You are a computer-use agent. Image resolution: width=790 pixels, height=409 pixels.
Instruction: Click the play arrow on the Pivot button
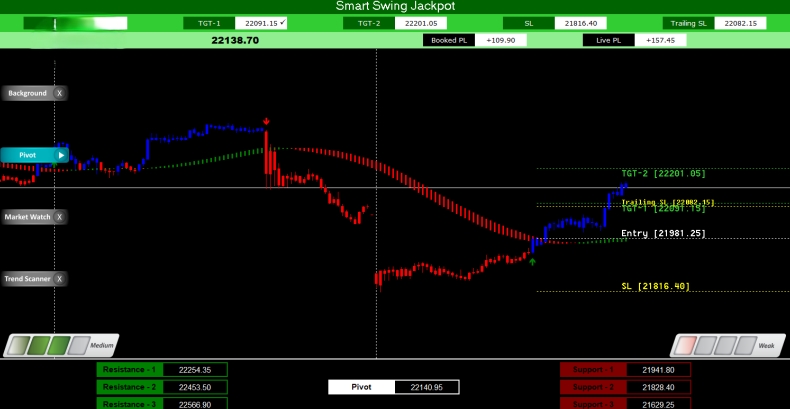tap(61, 155)
